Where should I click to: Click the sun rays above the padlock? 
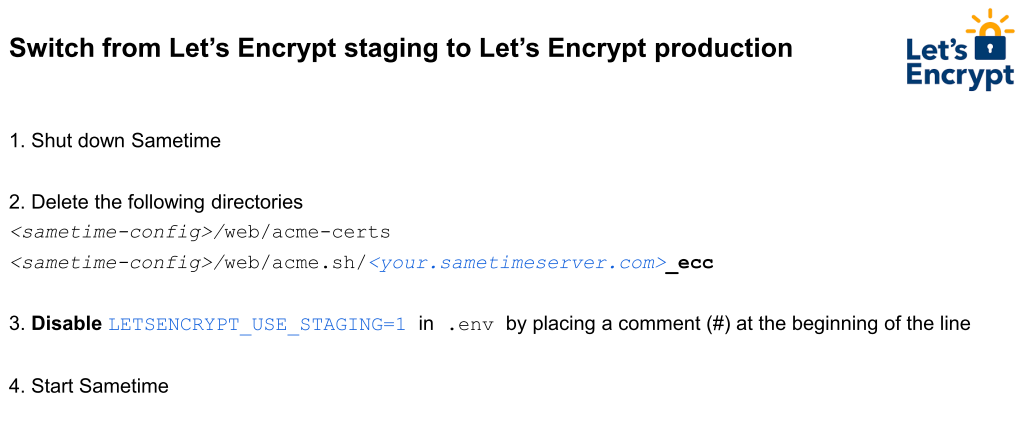point(990,20)
